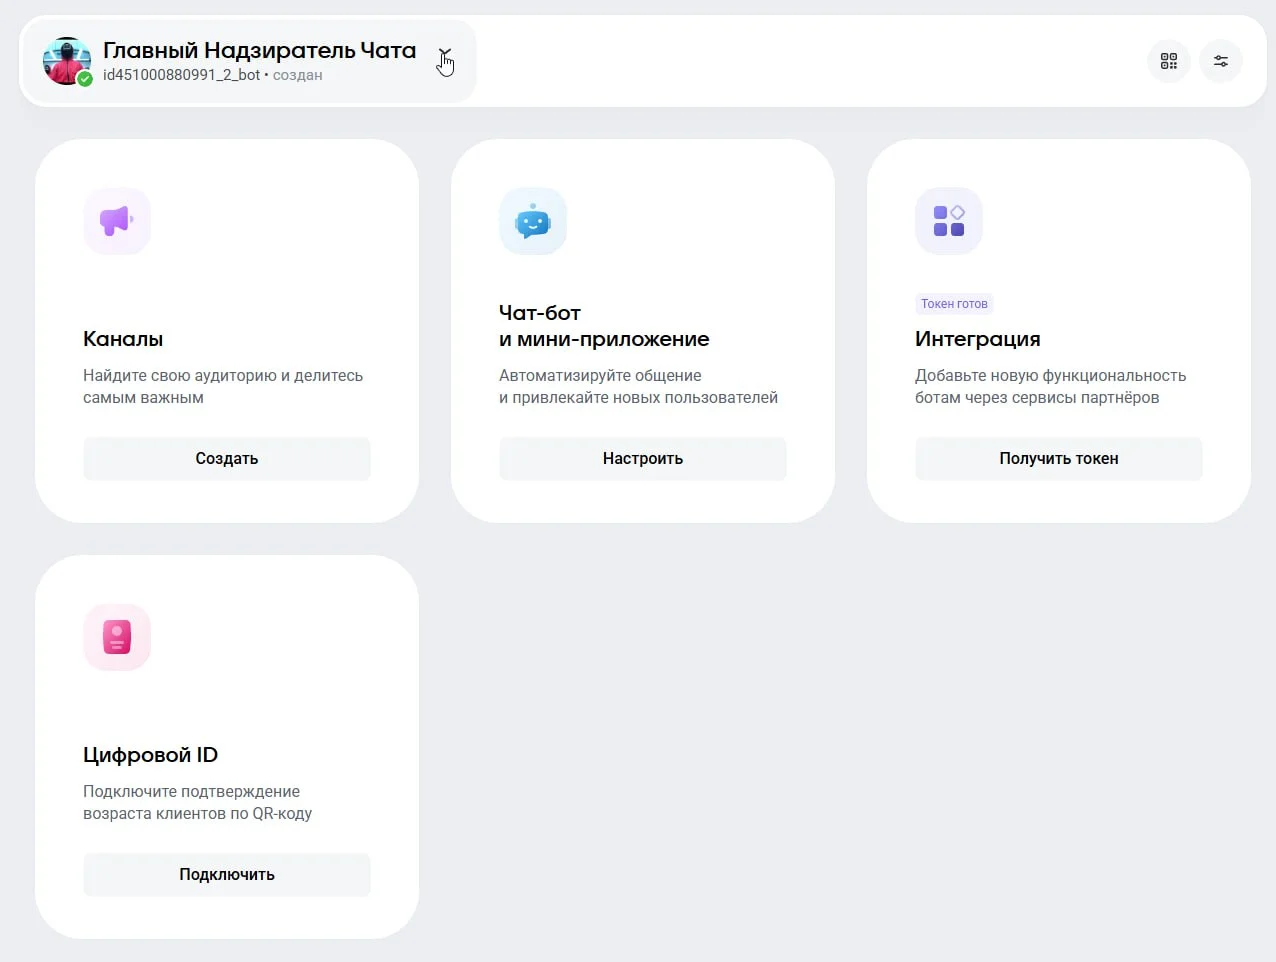Click the bot profile avatar picture
This screenshot has height=962, width=1276.
click(x=65, y=58)
